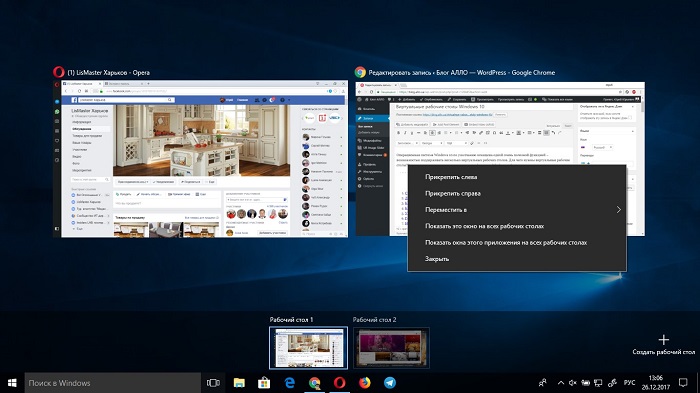The image size is (700, 393).
Task: Open the 'Переместить в' submenu
Action: click(x=517, y=210)
